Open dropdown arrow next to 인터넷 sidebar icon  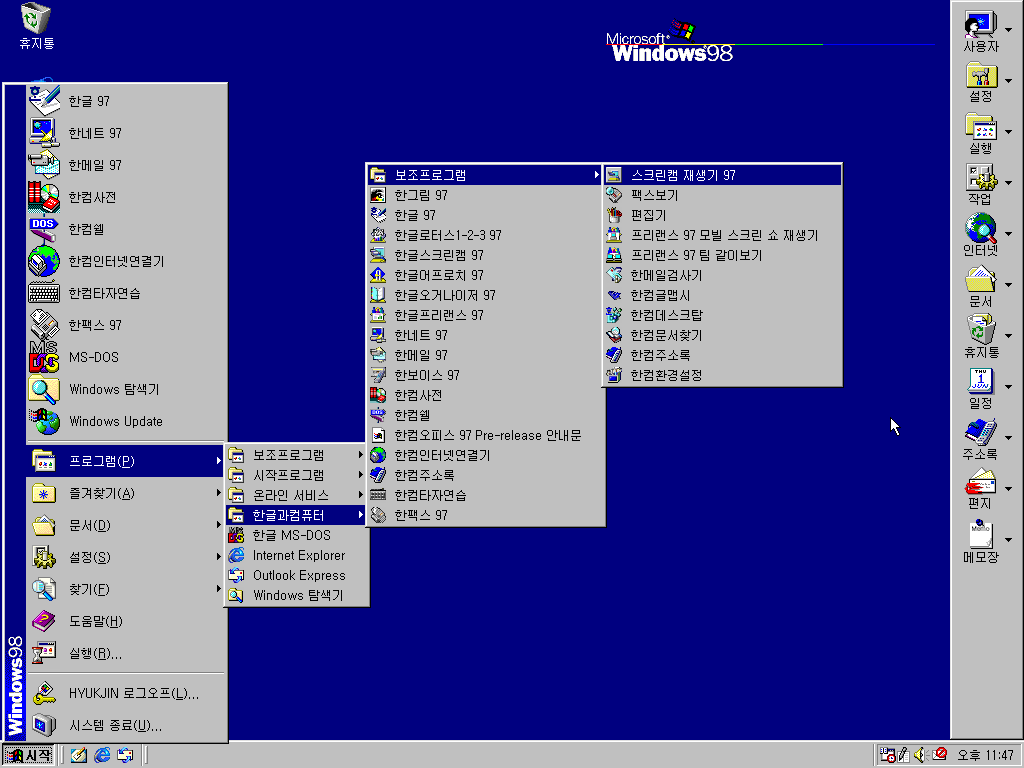pos(1009,234)
